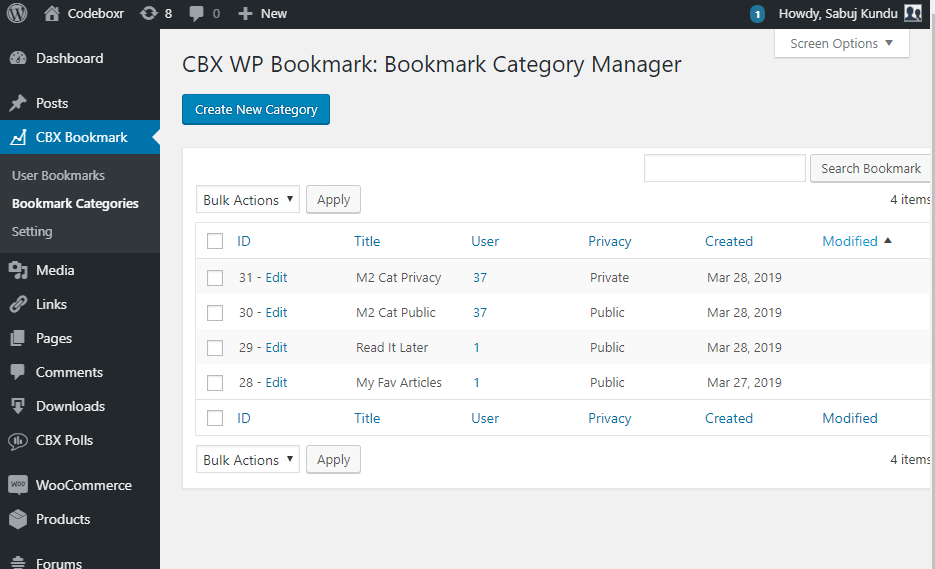This screenshot has height=569, width=935.
Task: Click the Edit link for category 28
Action: (x=276, y=383)
